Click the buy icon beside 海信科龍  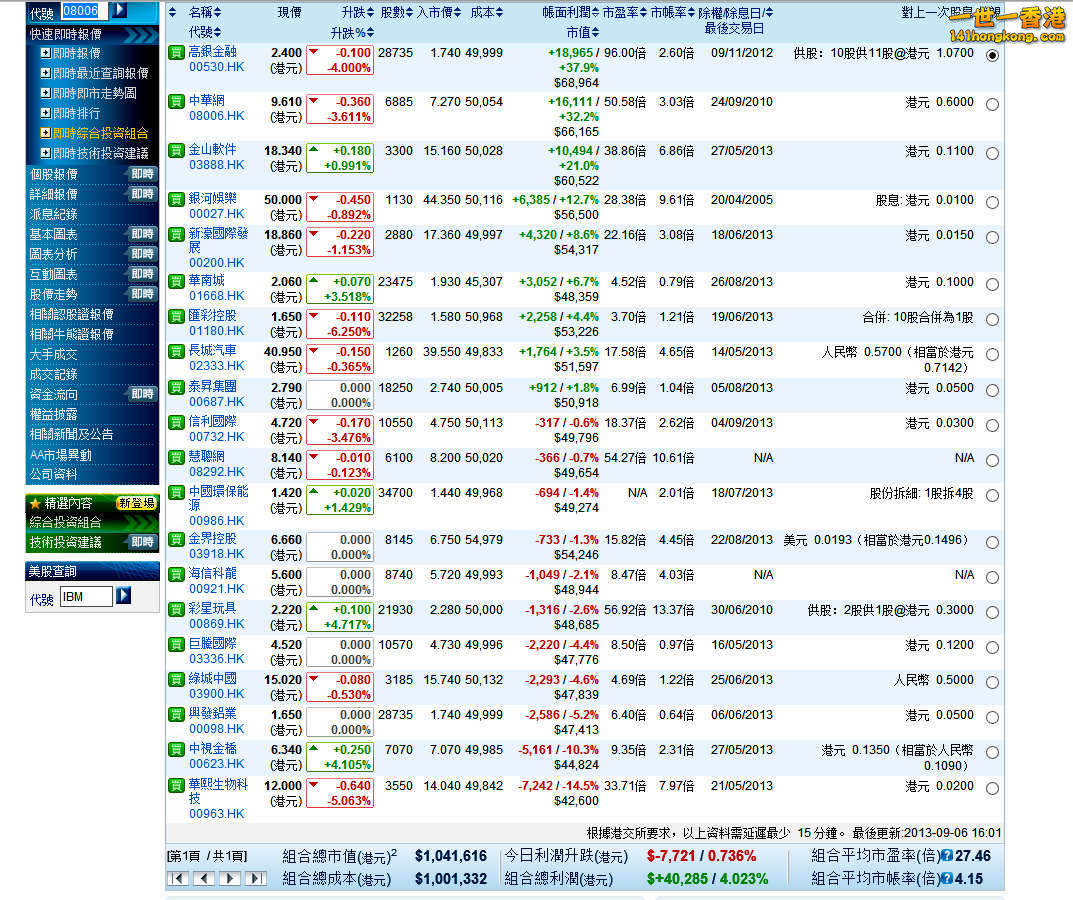pos(177,574)
